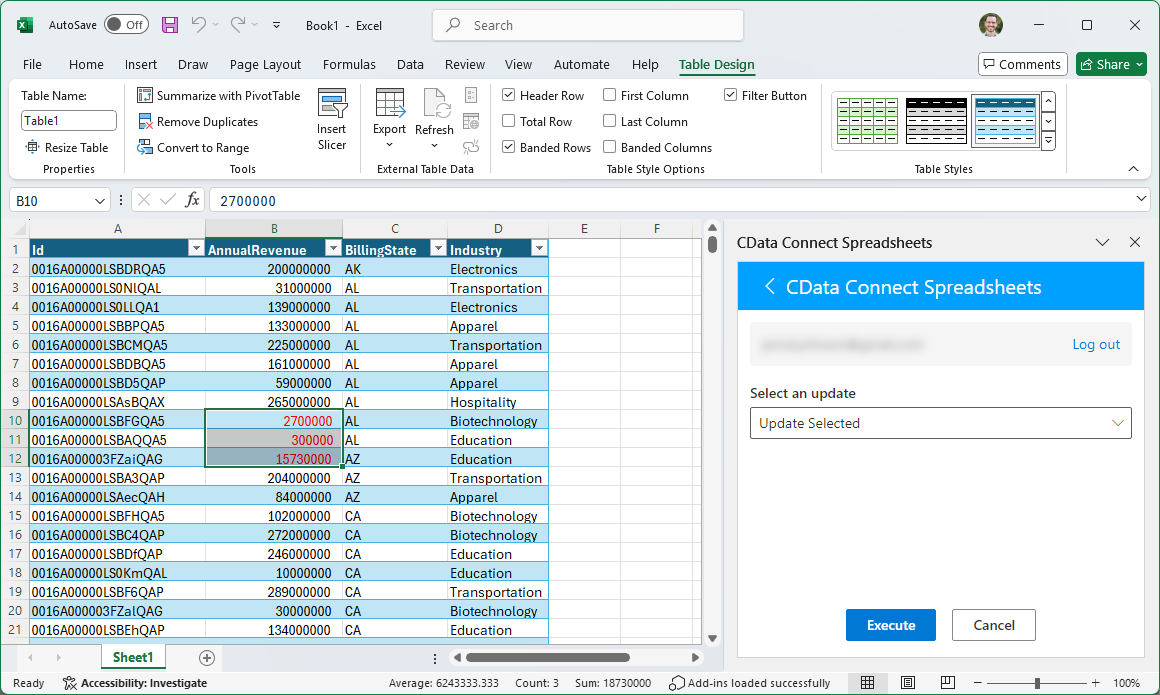Click the Insert Slicer icon
This screenshot has width=1160, height=695.
(332, 105)
